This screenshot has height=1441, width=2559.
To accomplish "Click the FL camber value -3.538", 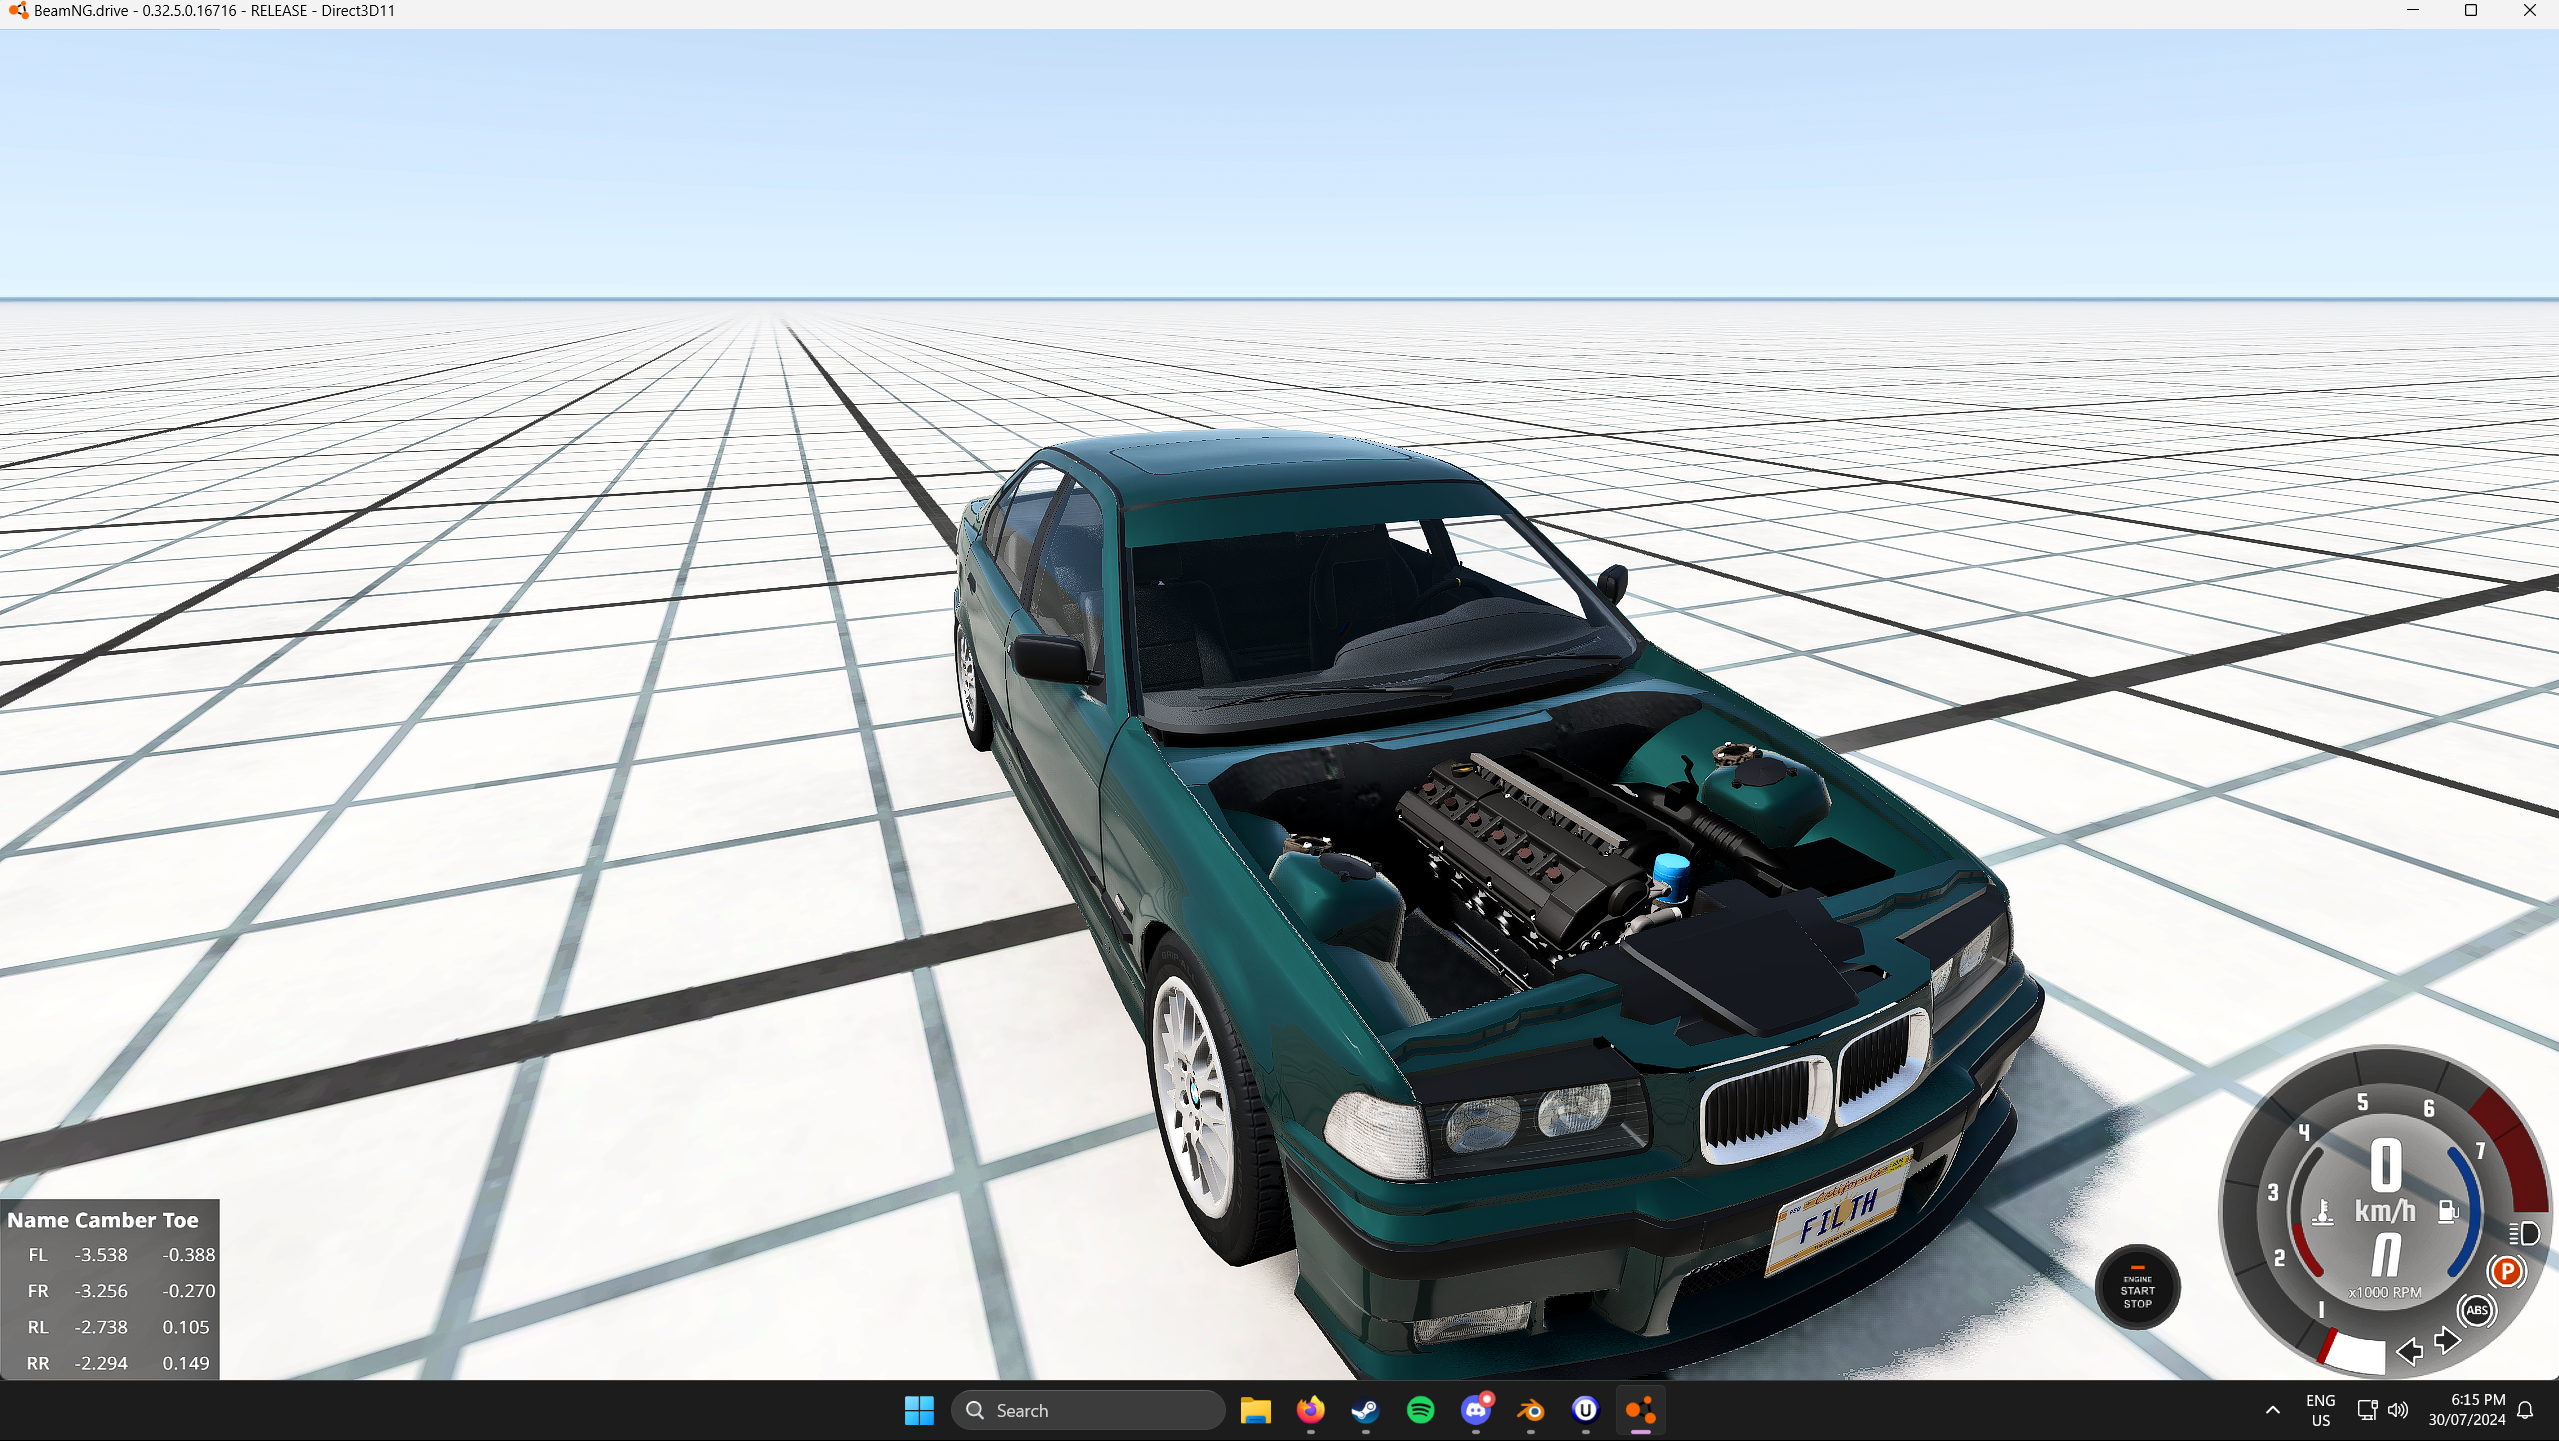I will point(101,1254).
